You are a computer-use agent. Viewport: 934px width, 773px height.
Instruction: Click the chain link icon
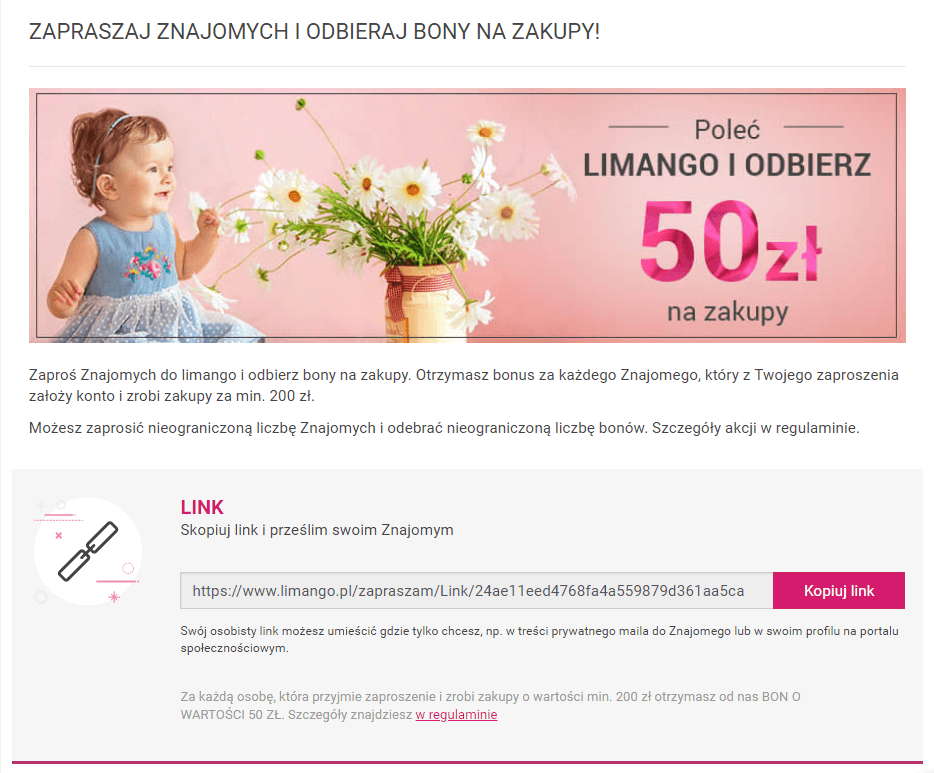point(88,551)
